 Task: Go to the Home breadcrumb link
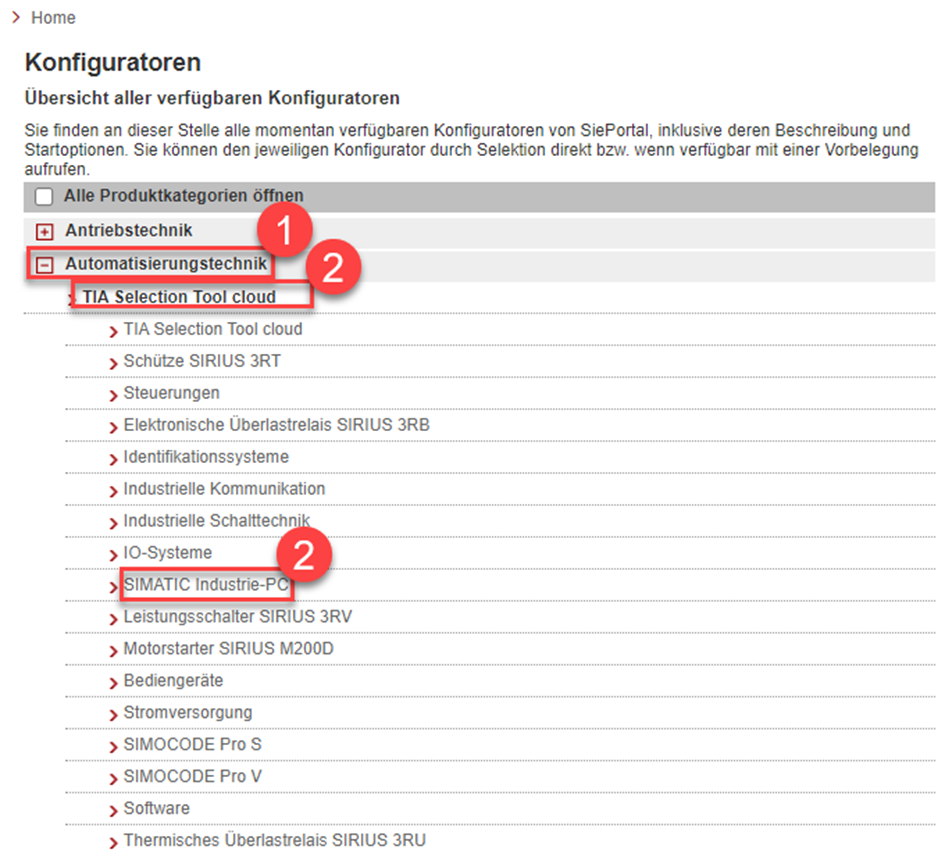coord(53,18)
